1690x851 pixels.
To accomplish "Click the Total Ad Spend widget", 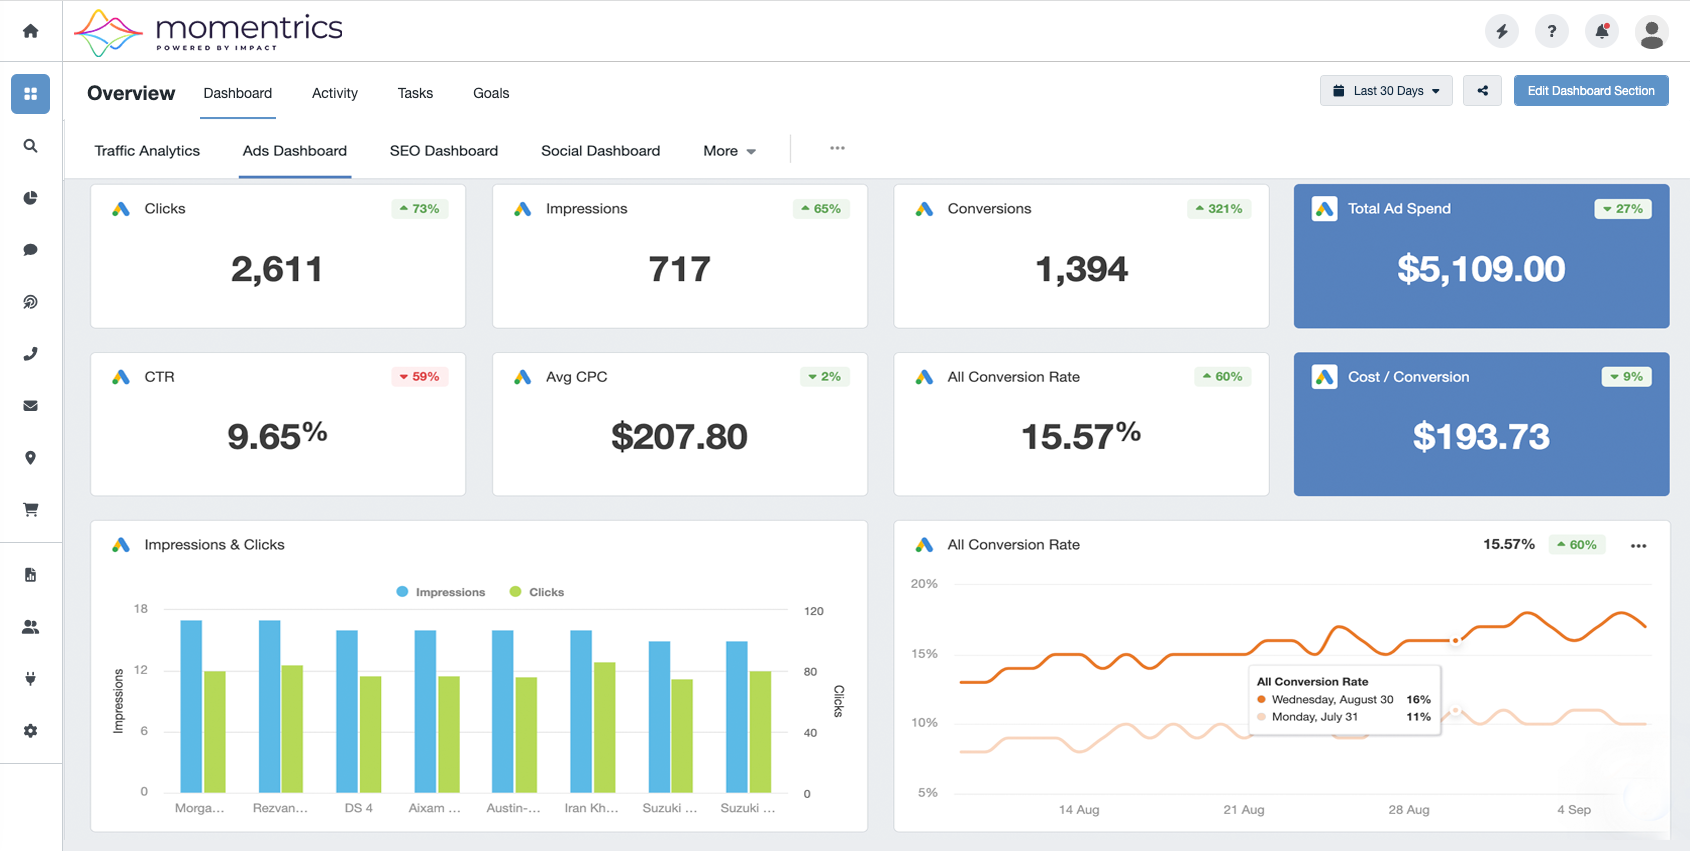I will 1481,256.
